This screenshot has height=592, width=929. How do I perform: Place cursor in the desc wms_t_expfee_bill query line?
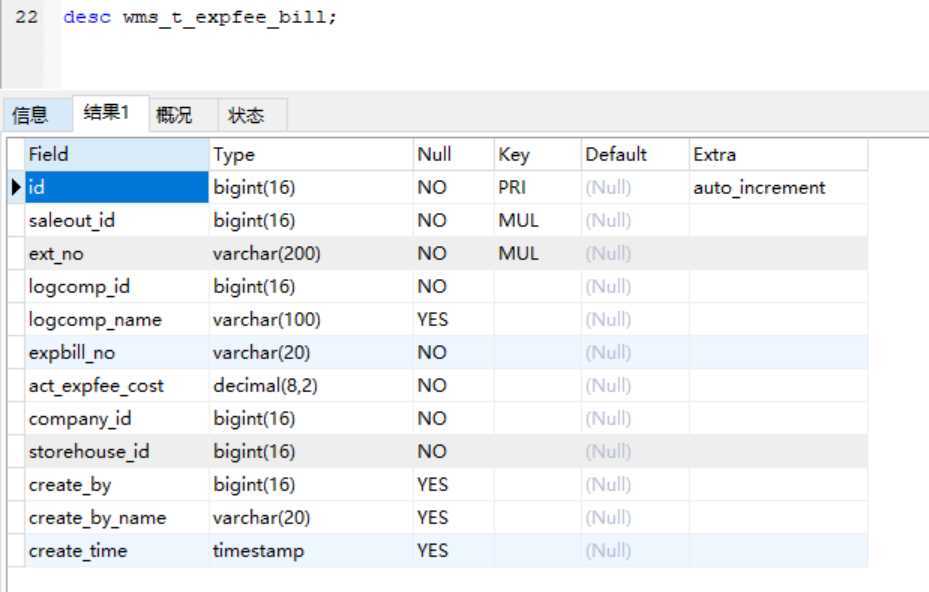coord(200,17)
